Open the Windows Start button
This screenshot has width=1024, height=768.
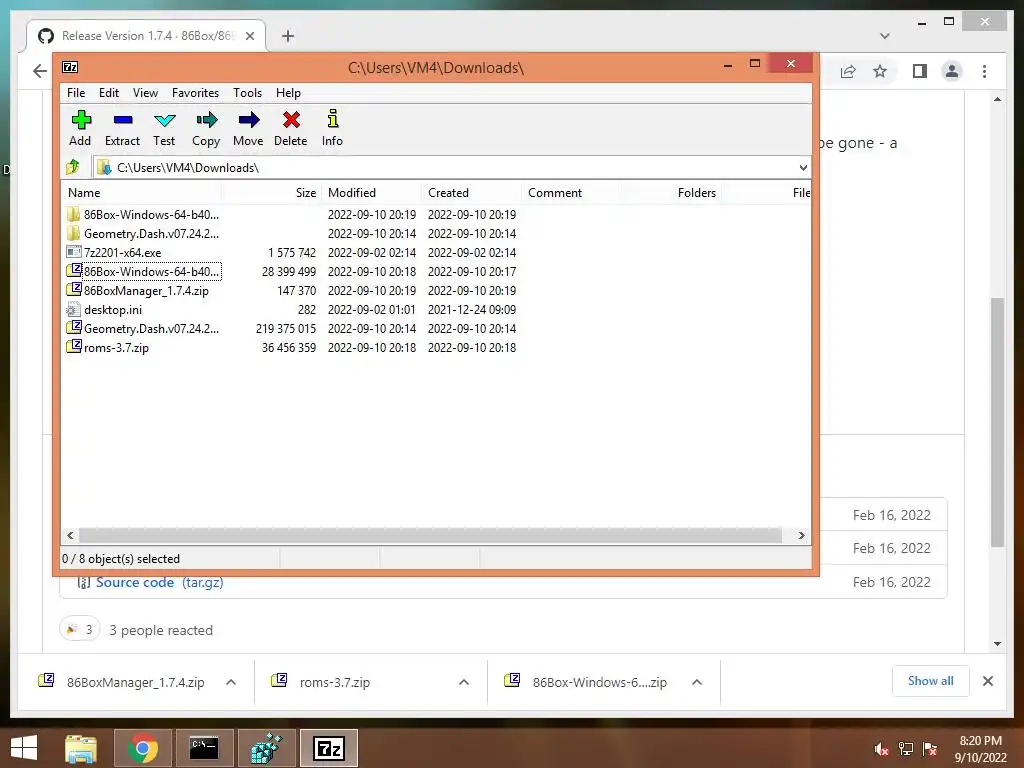click(24, 748)
